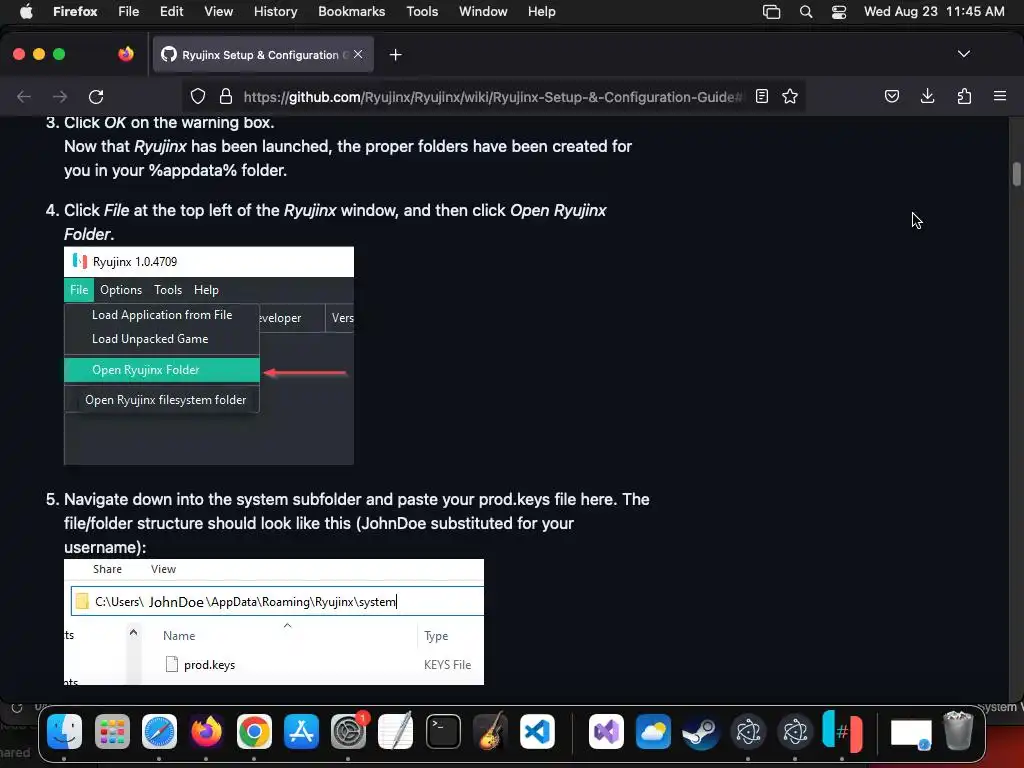Screen dimensions: 1024x768
Task: Open the Edit menu
Action: (171, 12)
